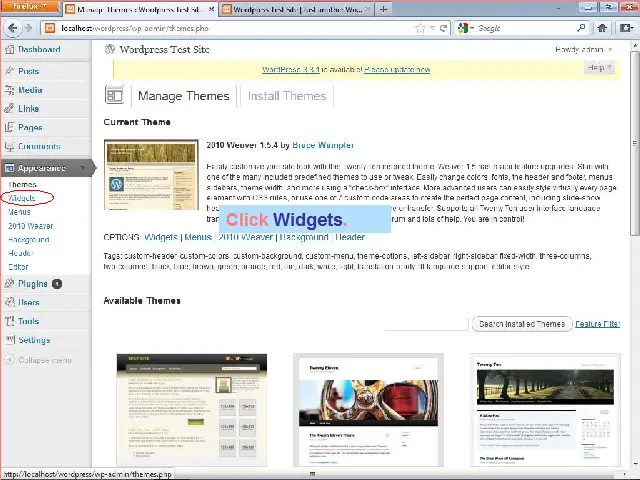Open Posts in the admin sidebar
Screen dimensions: 640x480
(29, 71)
